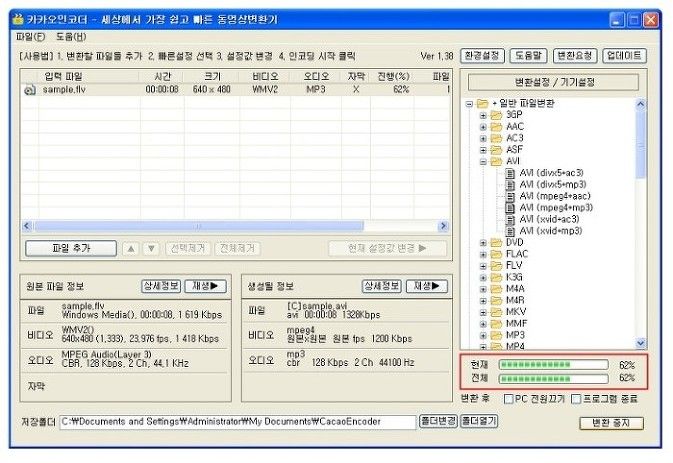Image resolution: width=673 pixels, height=463 pixels.
Task: Expand the FLAC folder node
Action: (x=483, y=254)
